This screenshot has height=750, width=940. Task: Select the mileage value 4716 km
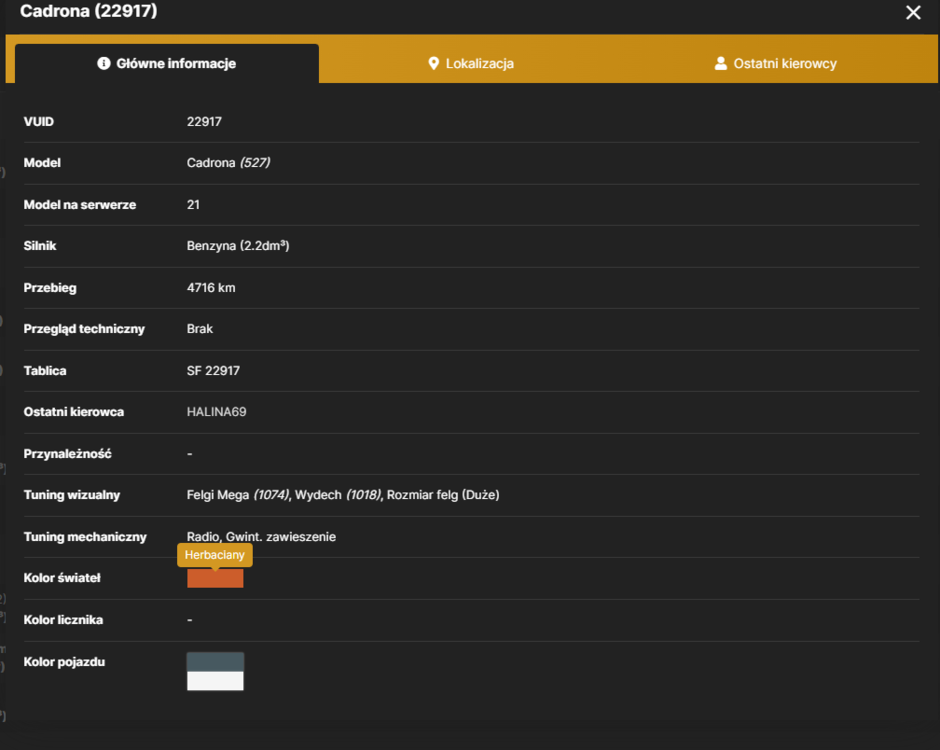tap(211, 288)
